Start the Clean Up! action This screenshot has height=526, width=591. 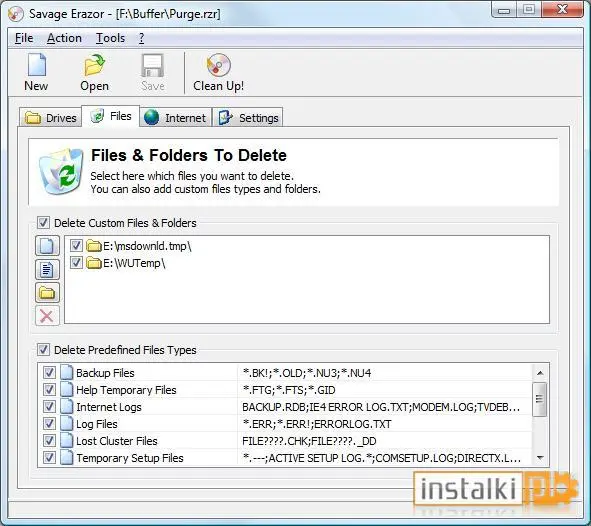pyautogui.click(x=218, y=73)
